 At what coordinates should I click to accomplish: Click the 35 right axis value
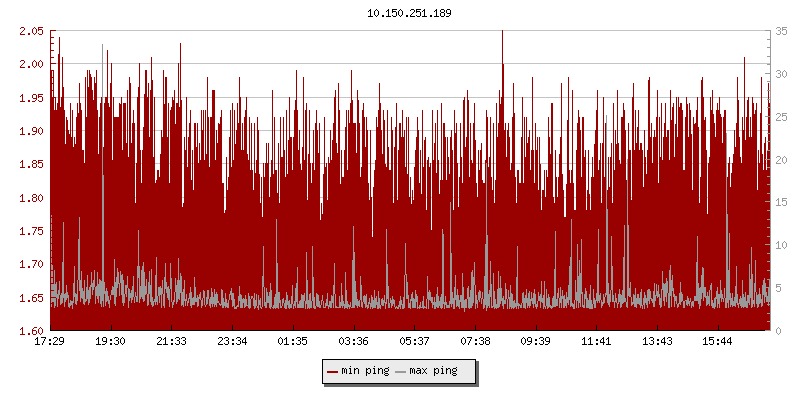pyautogui.click(x=782, y=31)
